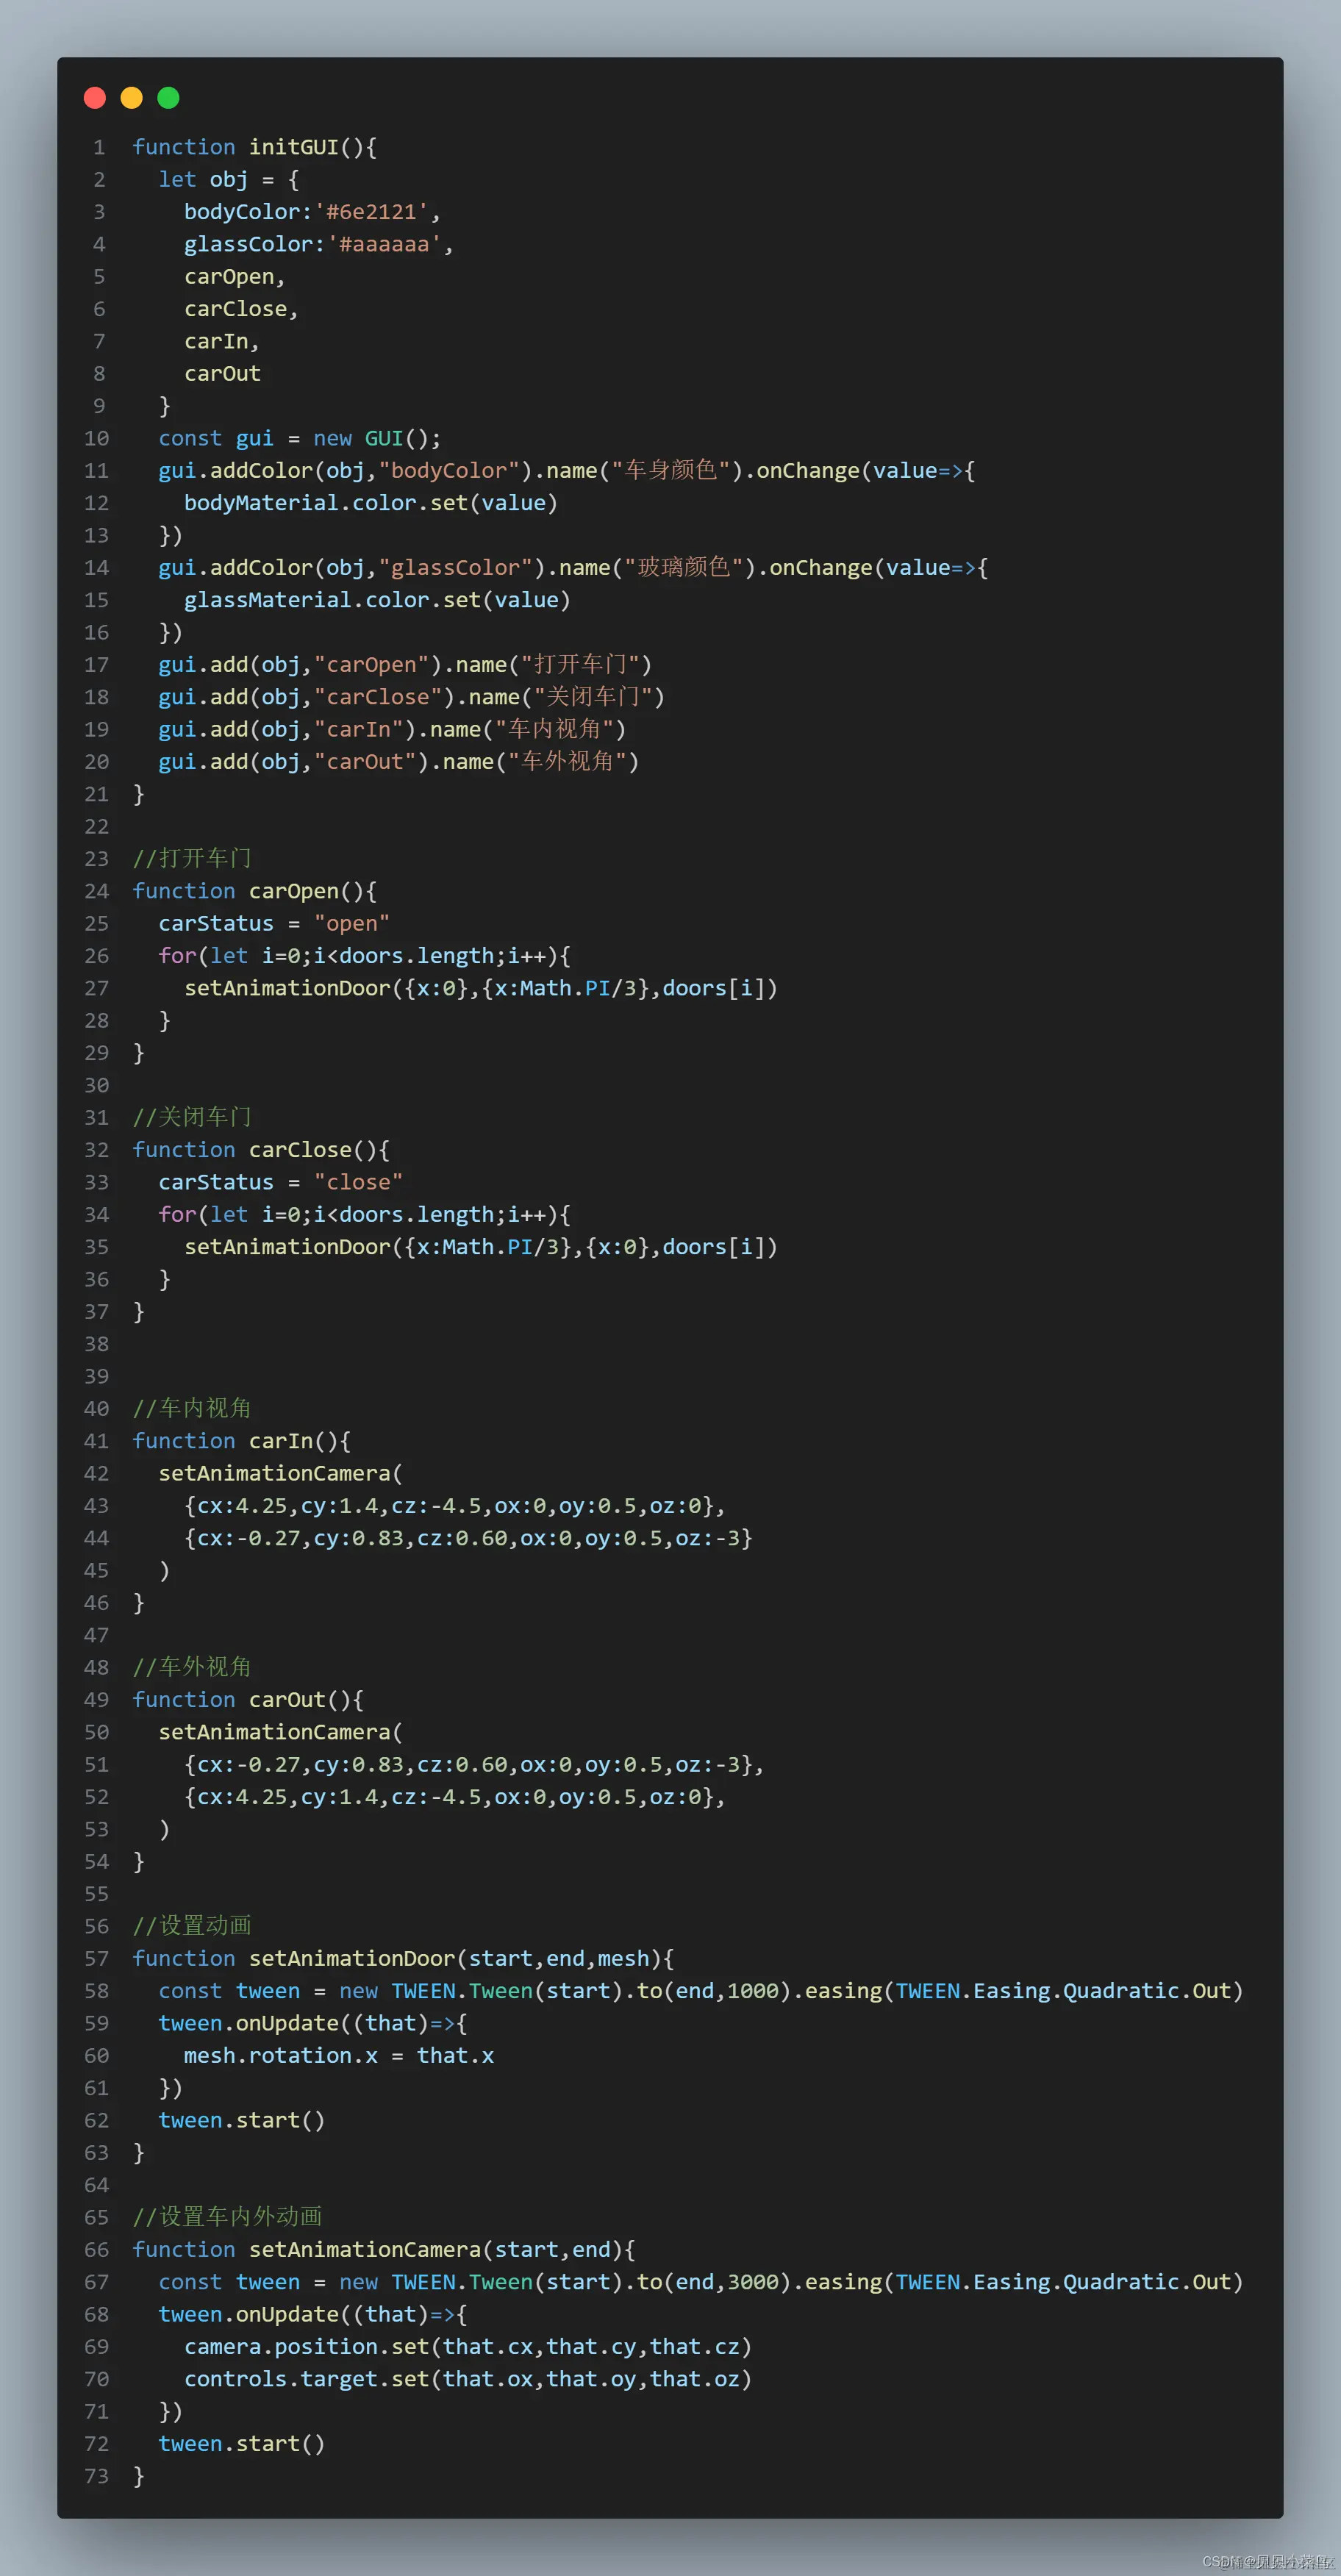Click the comment '//车内视角'
Image resolution: width=1341 pixels, height=2576 pixels.
(192, 1408)
